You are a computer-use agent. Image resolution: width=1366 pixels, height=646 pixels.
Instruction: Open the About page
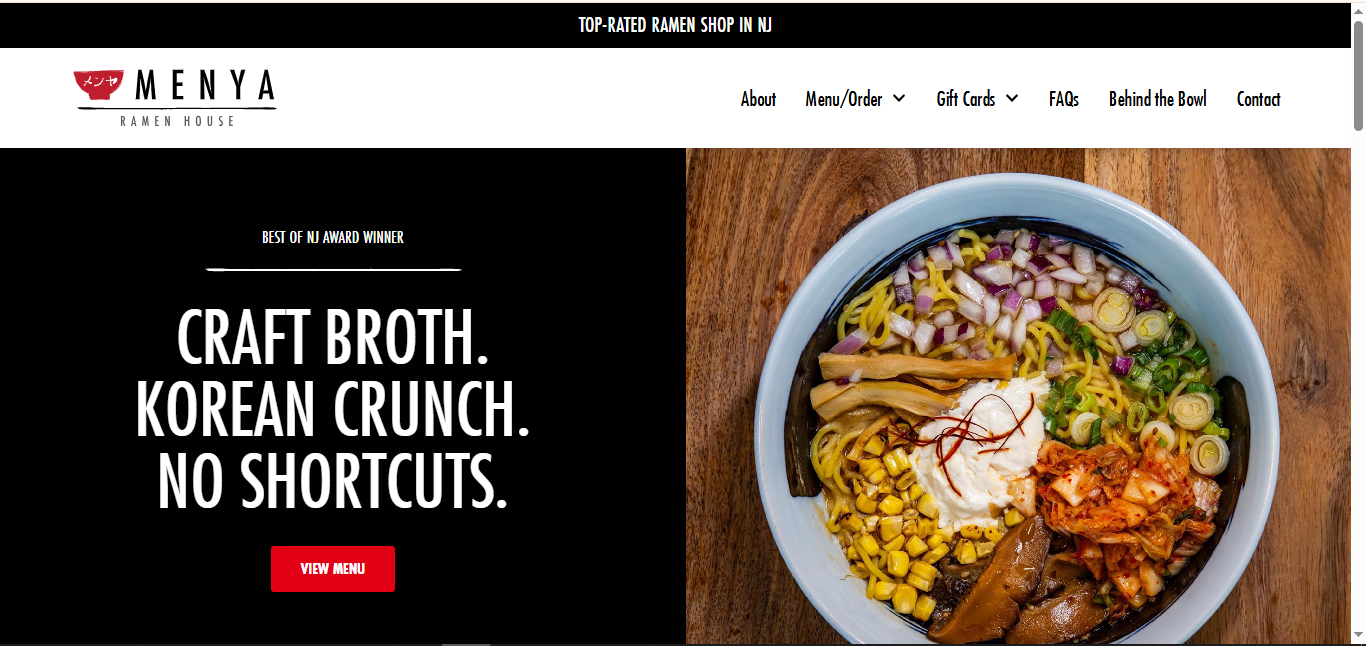(x=758, y=98)
